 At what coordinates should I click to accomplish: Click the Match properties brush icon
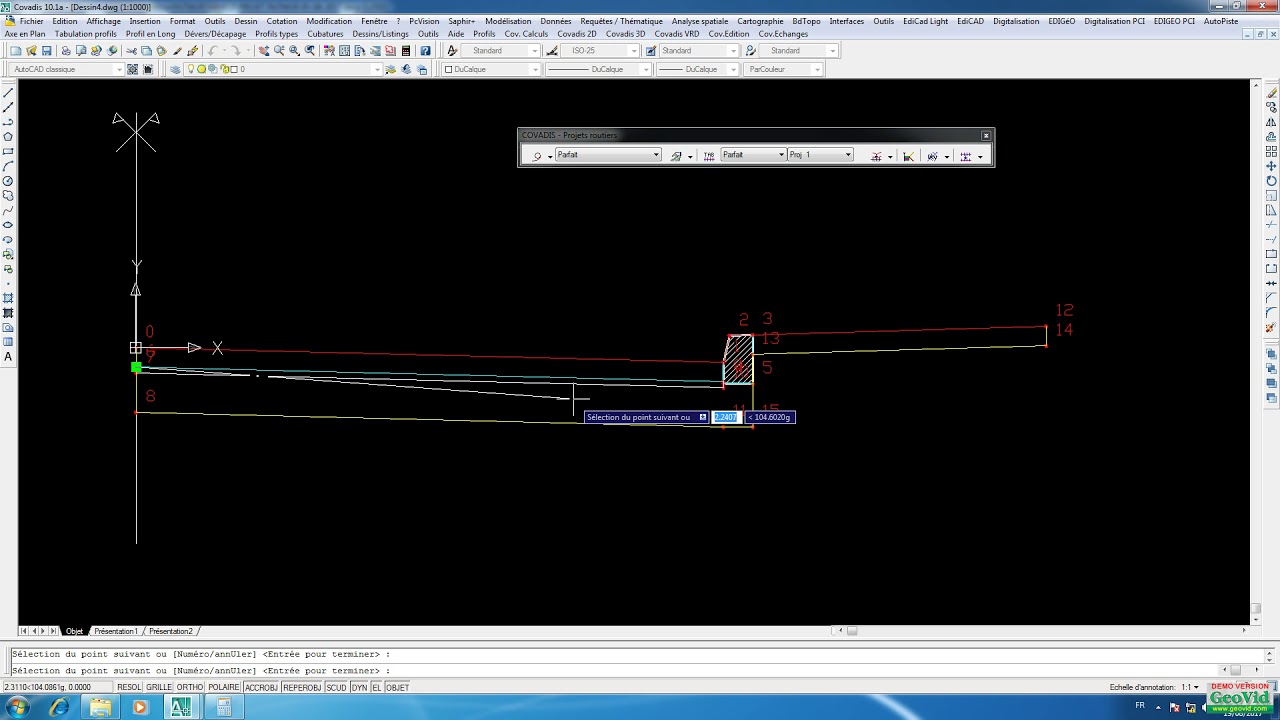coord(177,51)
